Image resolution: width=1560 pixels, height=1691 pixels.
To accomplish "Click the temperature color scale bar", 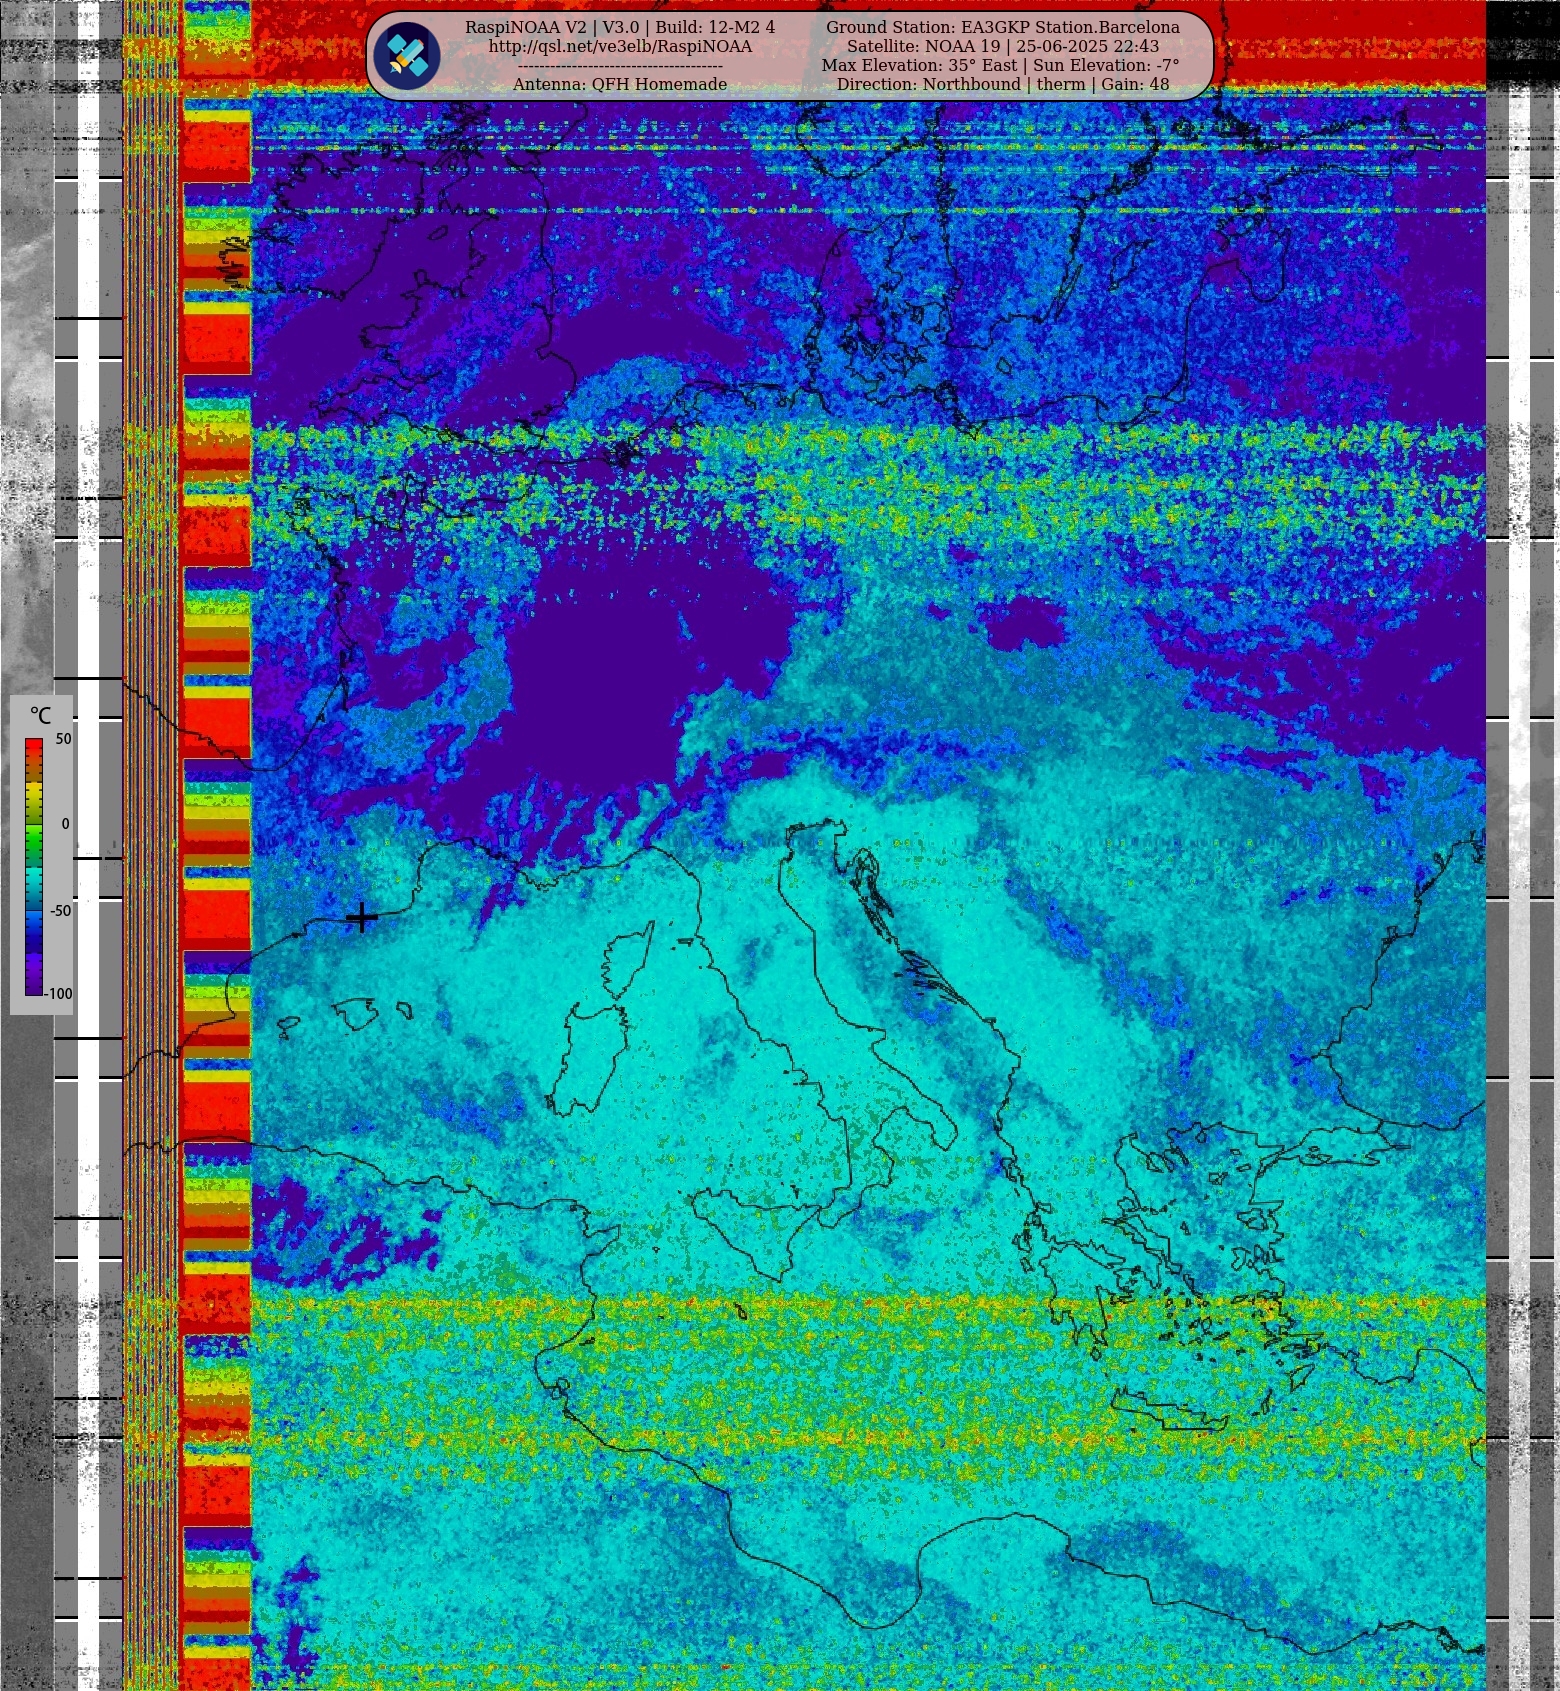I will click(x=34, y=867).
